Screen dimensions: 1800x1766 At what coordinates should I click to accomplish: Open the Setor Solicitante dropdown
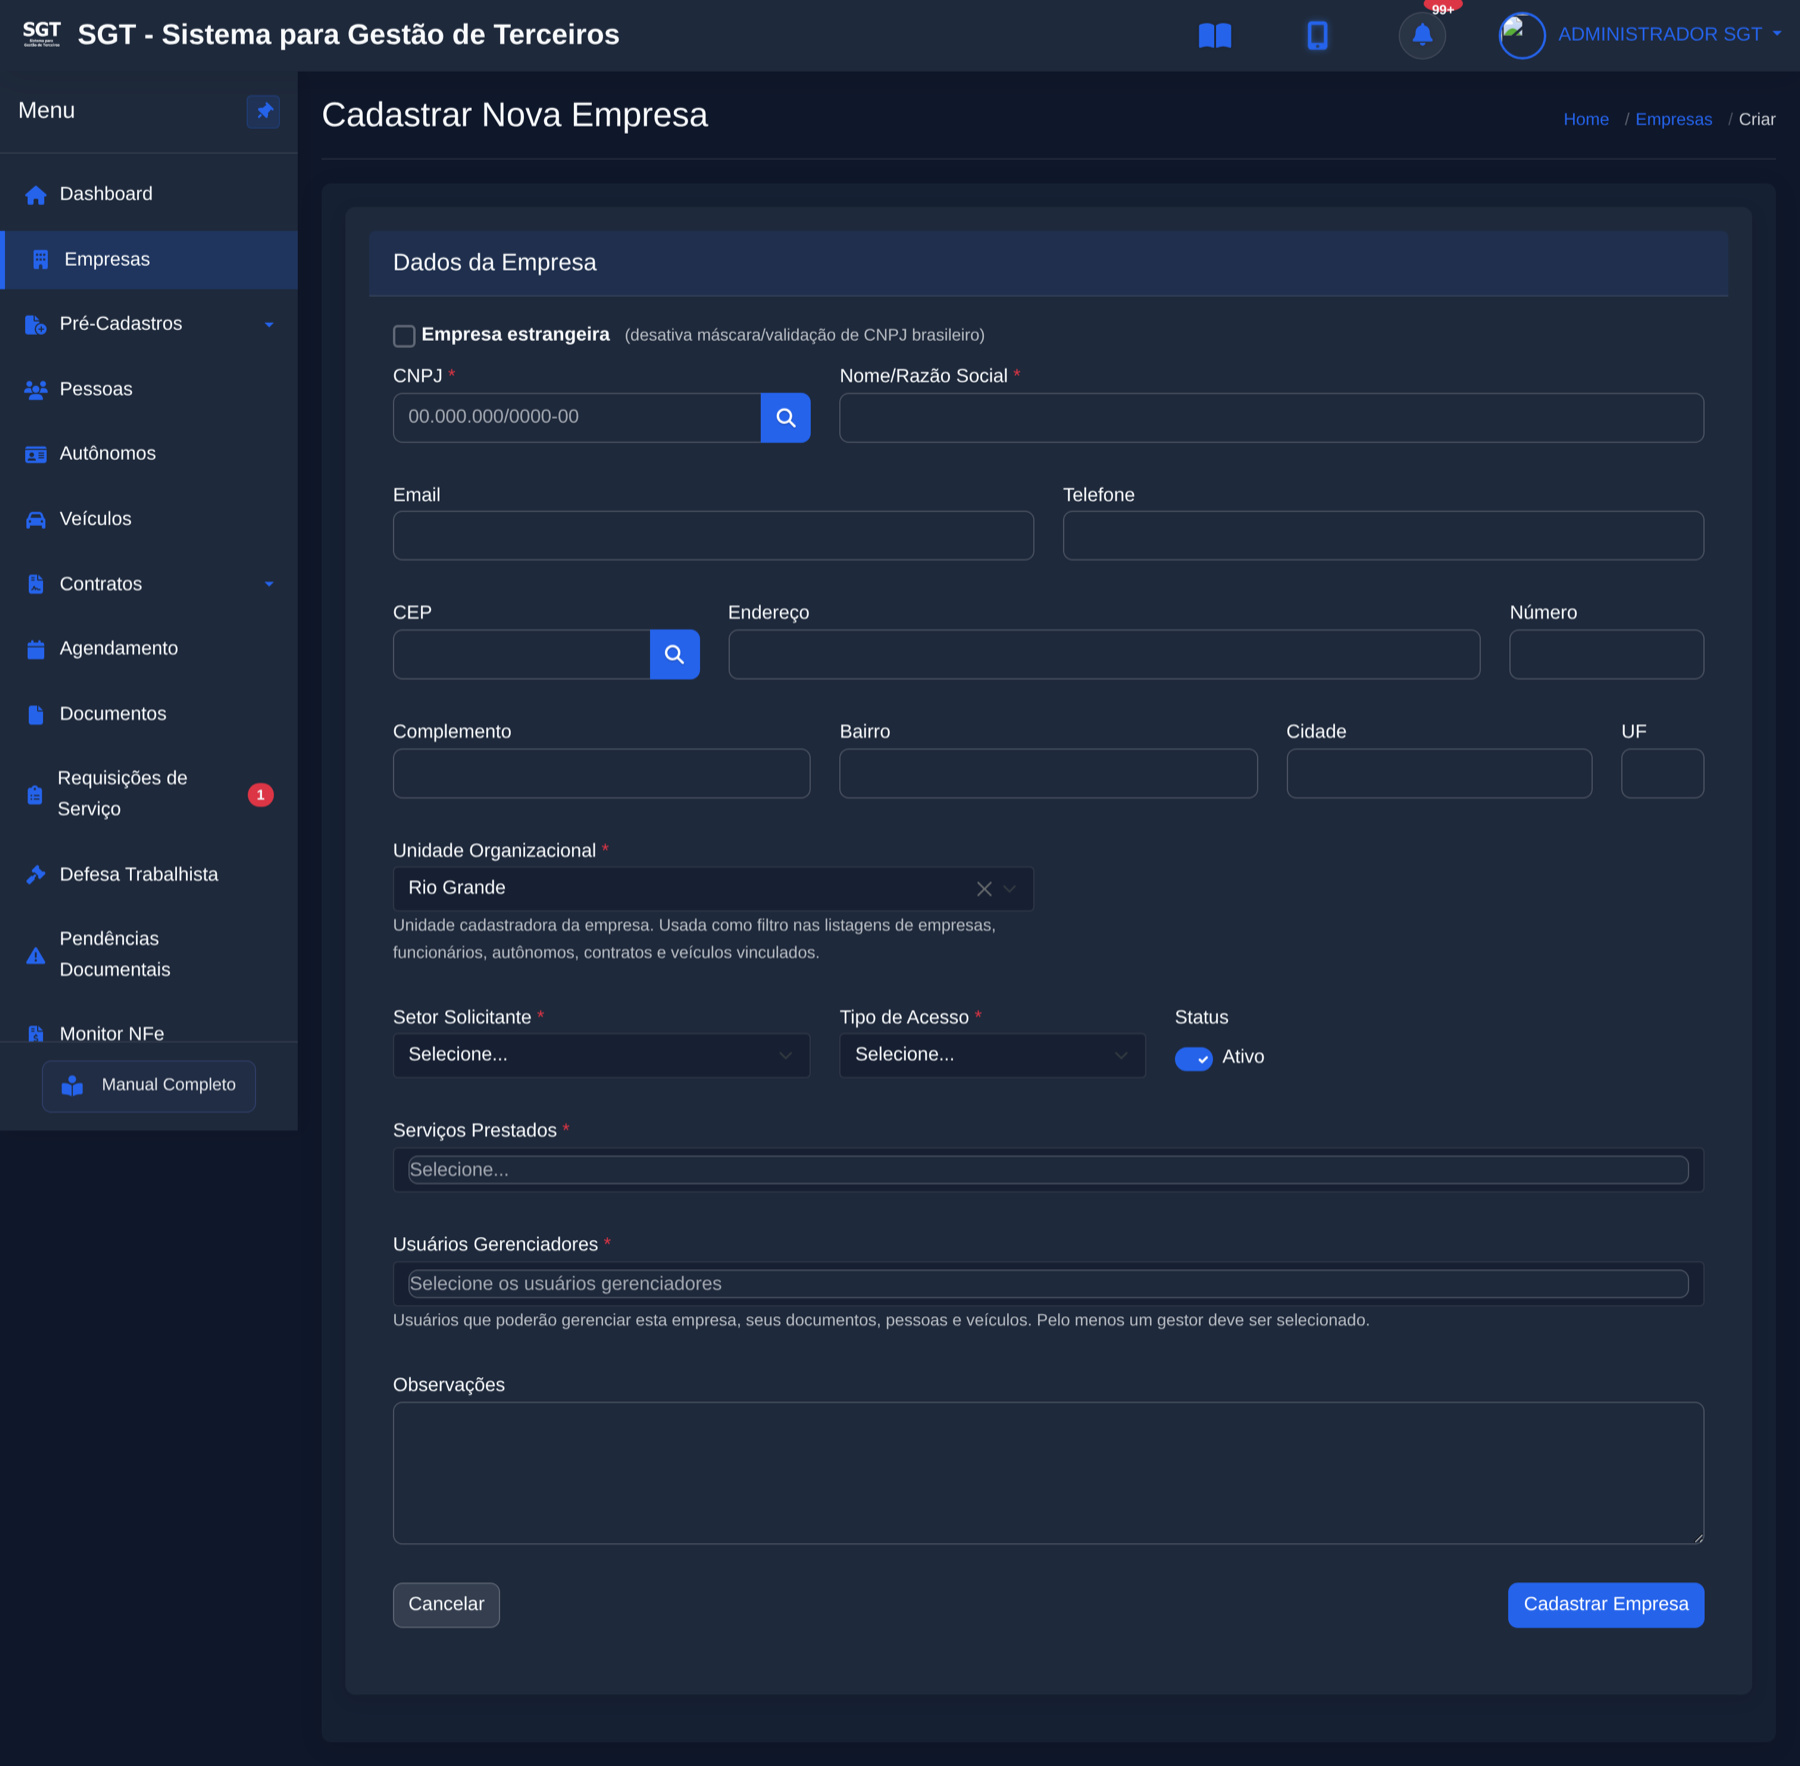[601, 1055]
